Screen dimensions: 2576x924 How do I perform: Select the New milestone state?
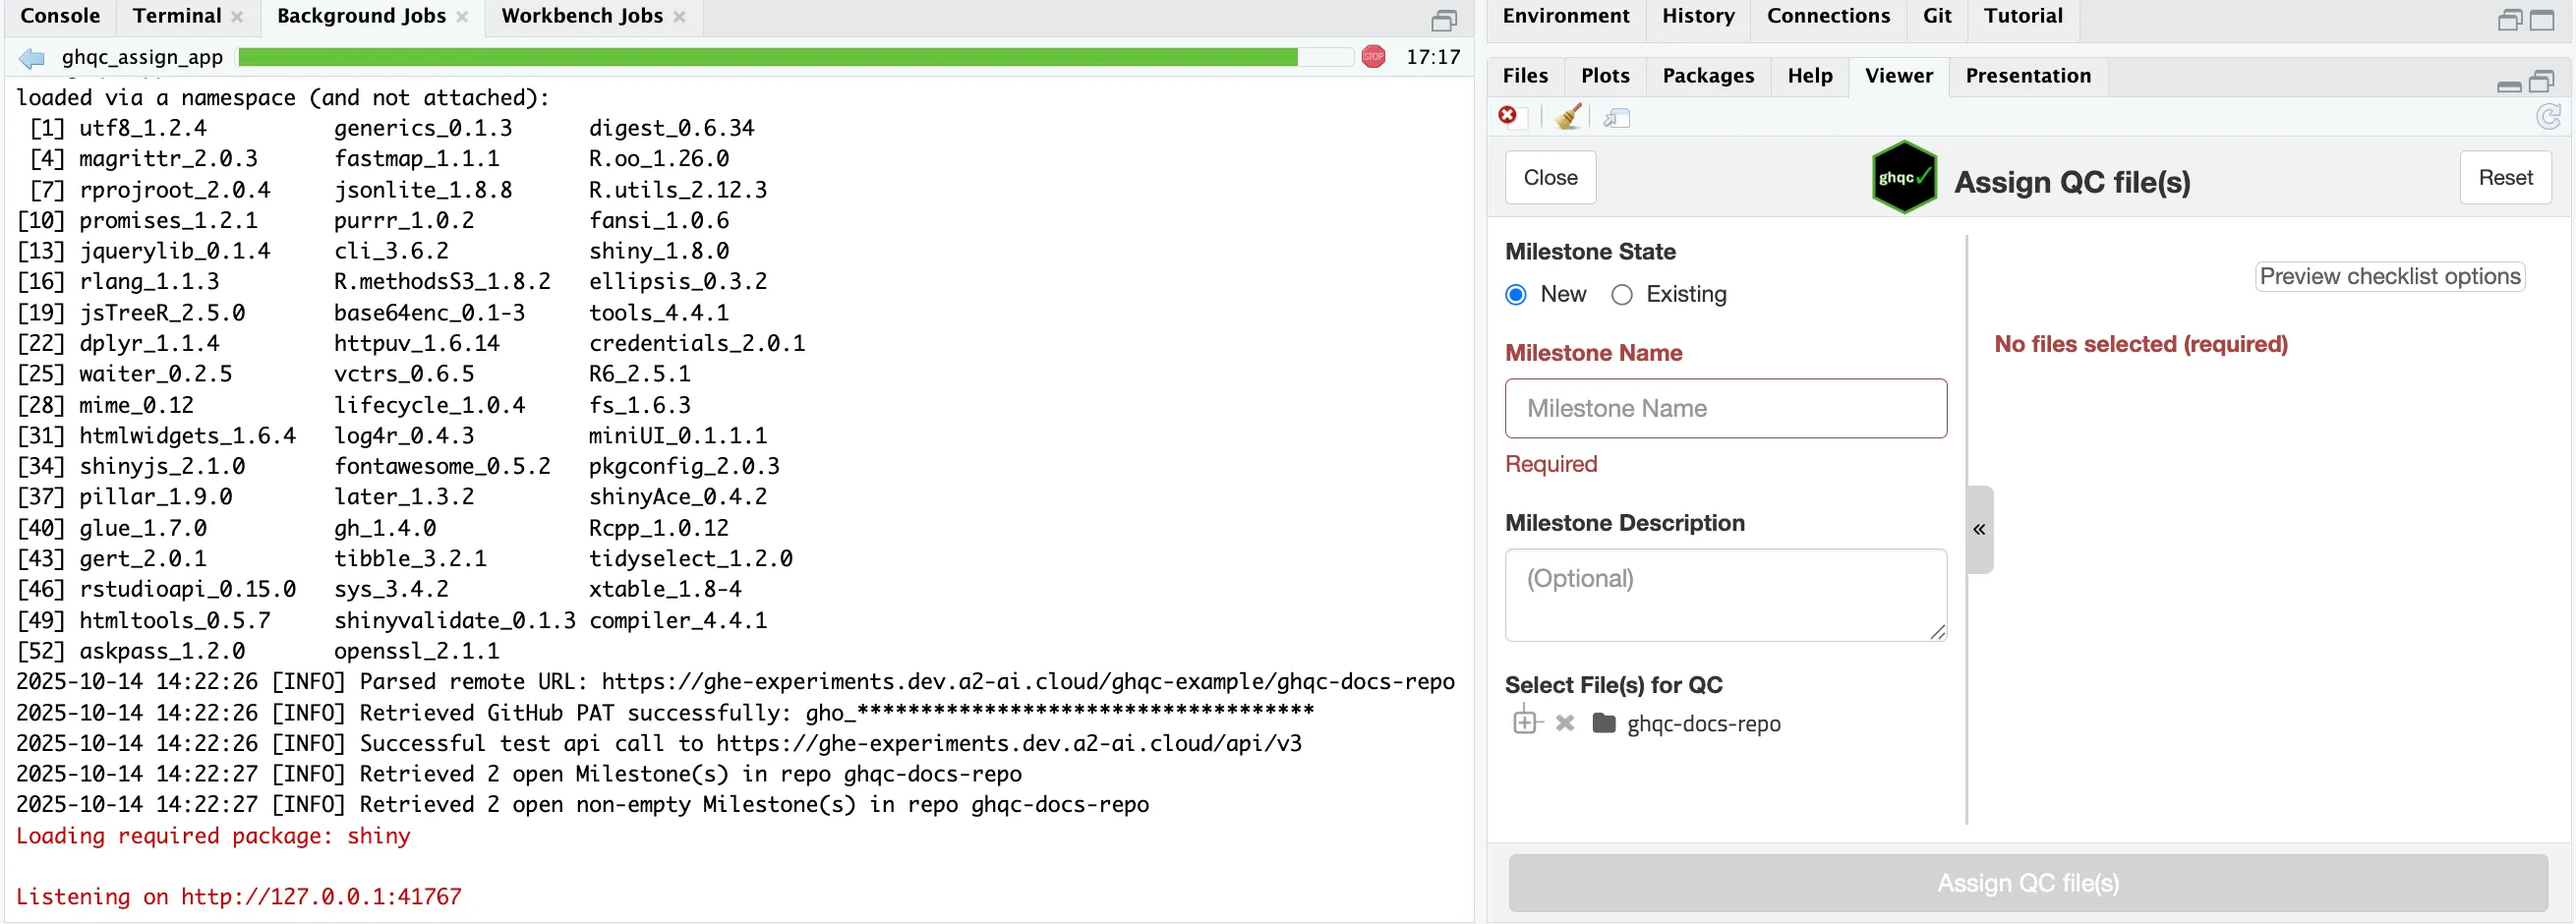1516,295
